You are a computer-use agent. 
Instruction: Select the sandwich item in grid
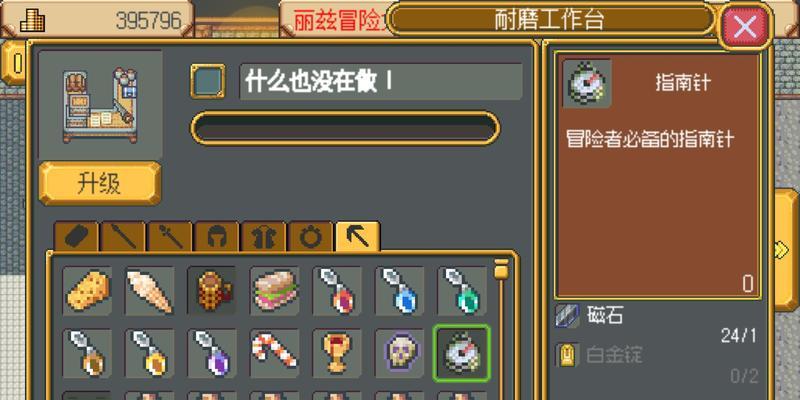(274, 291)
